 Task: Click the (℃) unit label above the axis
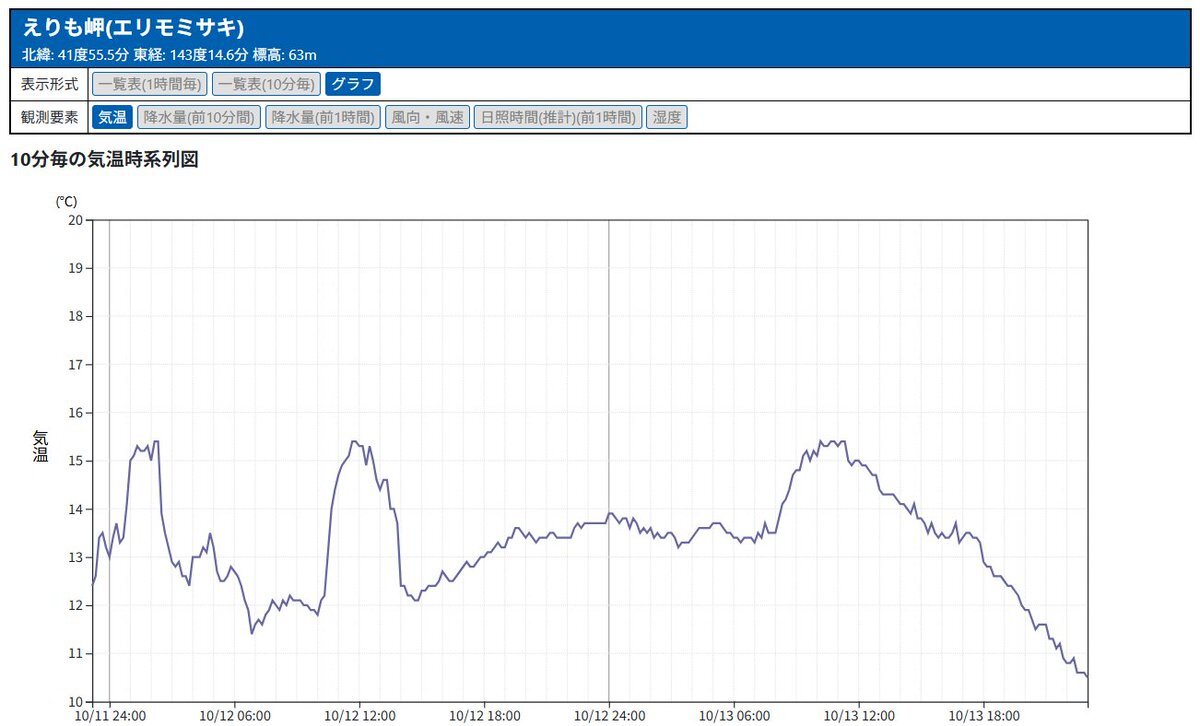point(66,201)
